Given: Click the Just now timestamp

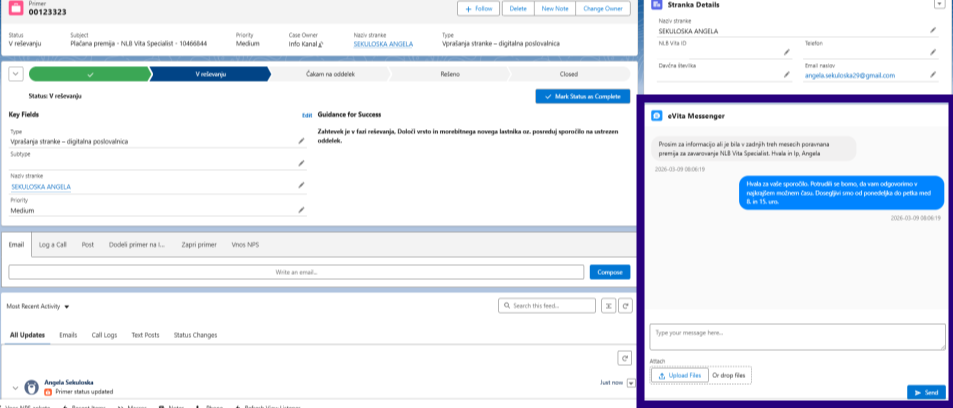Looking at the screenshot, I should [x=611, y=383].
